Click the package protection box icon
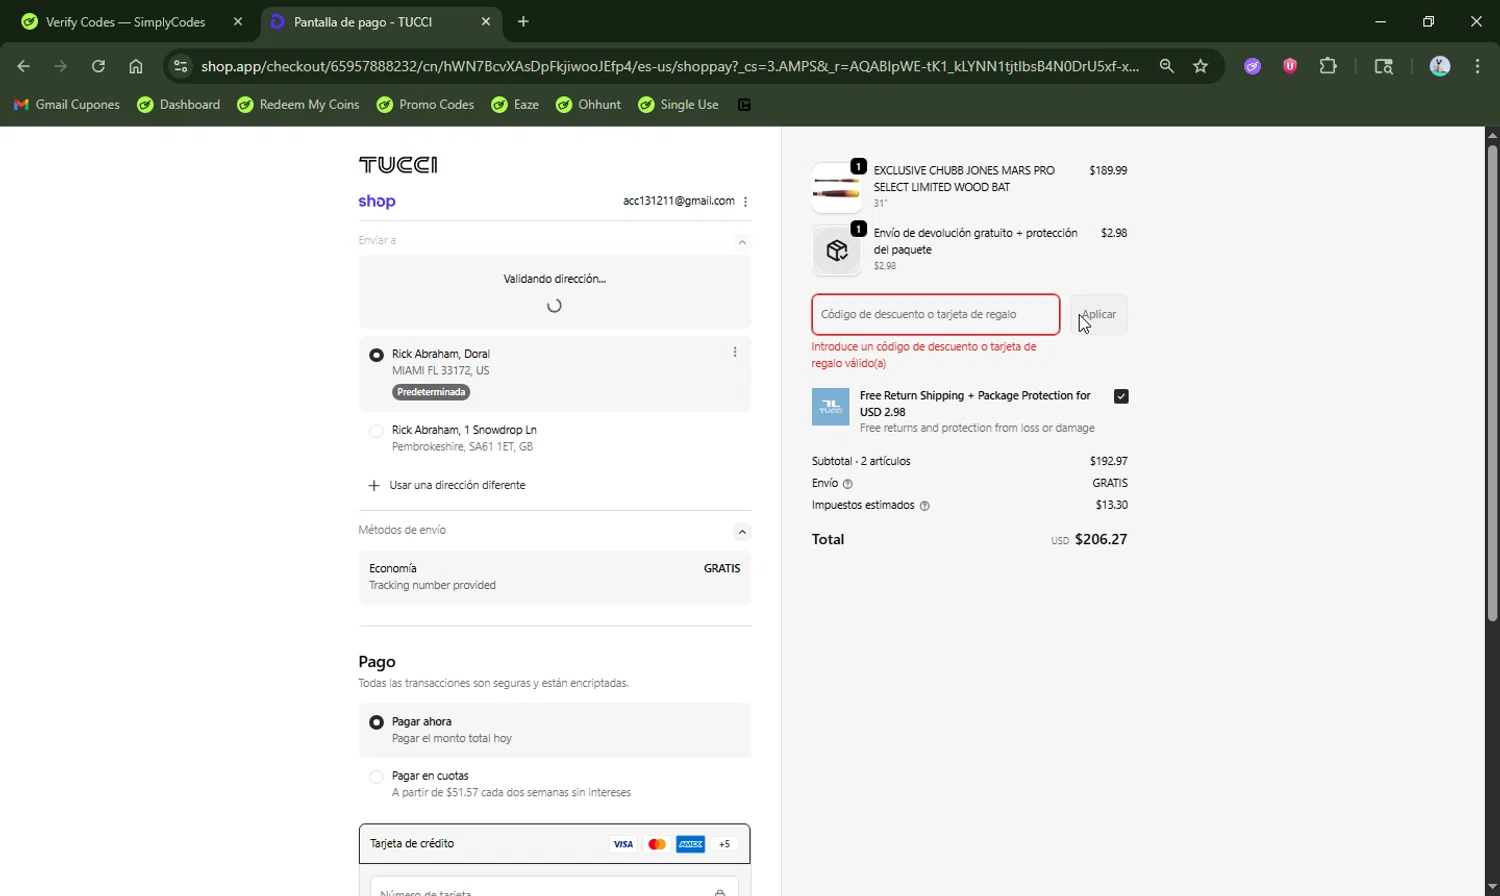Image resolution: width=1500 pixels, height=896 pixels. pos(837,250)
